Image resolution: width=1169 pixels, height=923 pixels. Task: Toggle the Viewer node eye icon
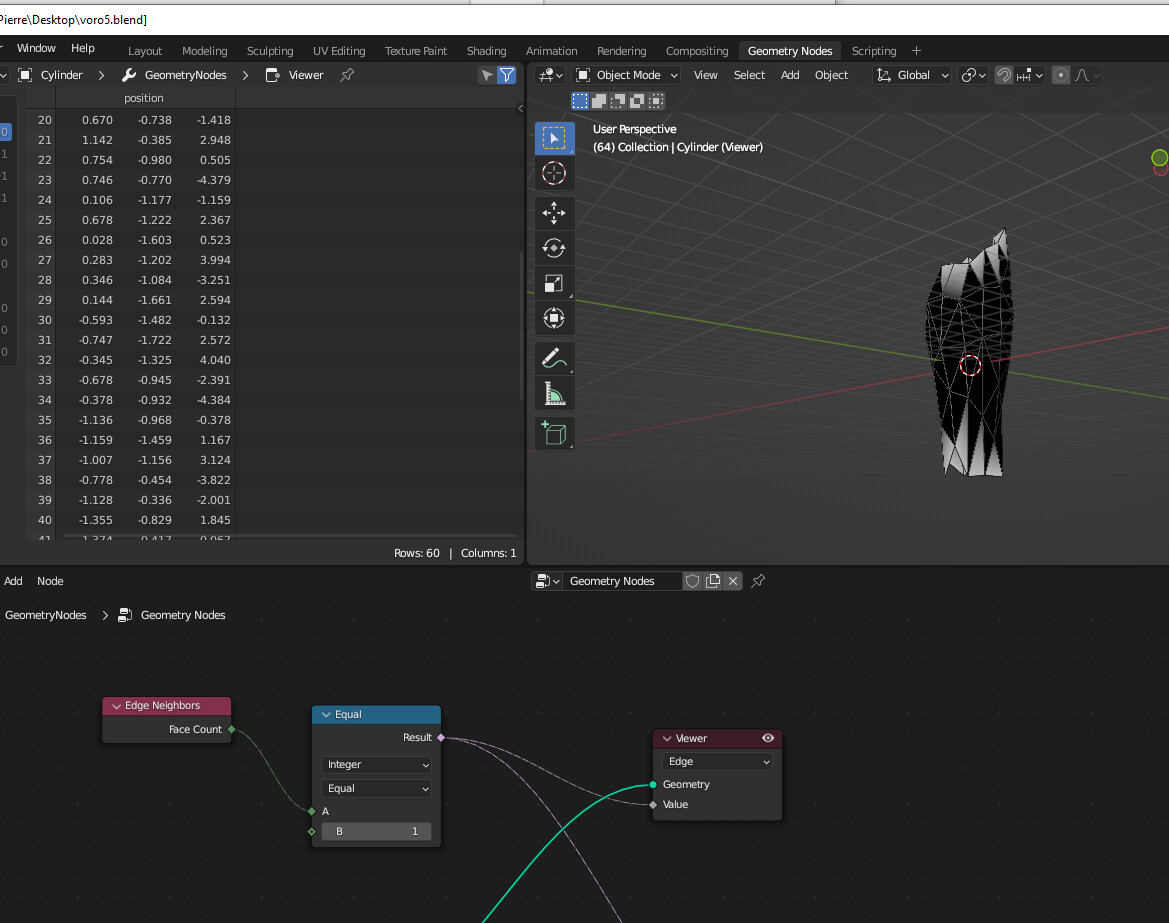(768, 738)
